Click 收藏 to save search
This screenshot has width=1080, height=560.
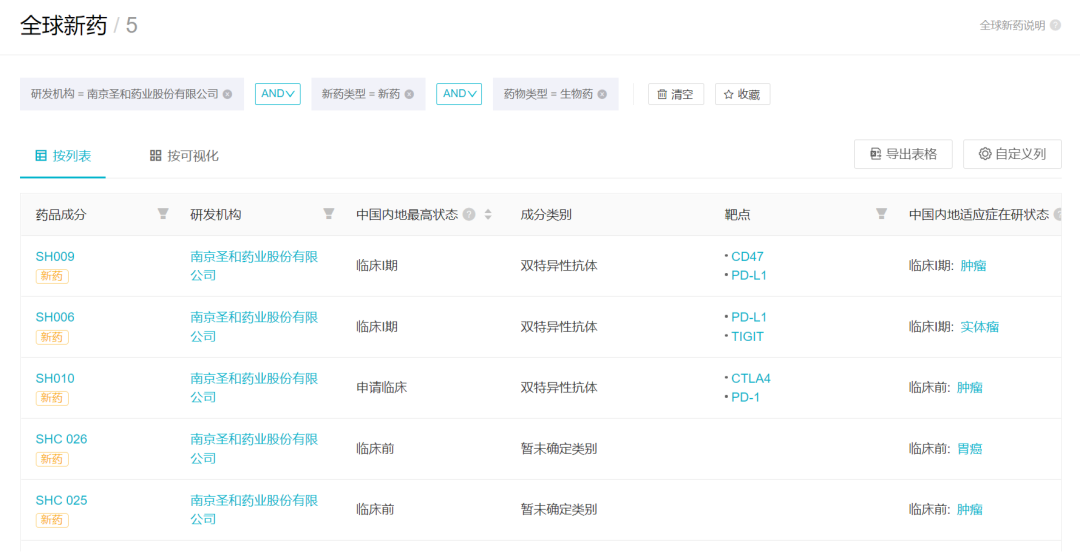click(x=742, y=94)
